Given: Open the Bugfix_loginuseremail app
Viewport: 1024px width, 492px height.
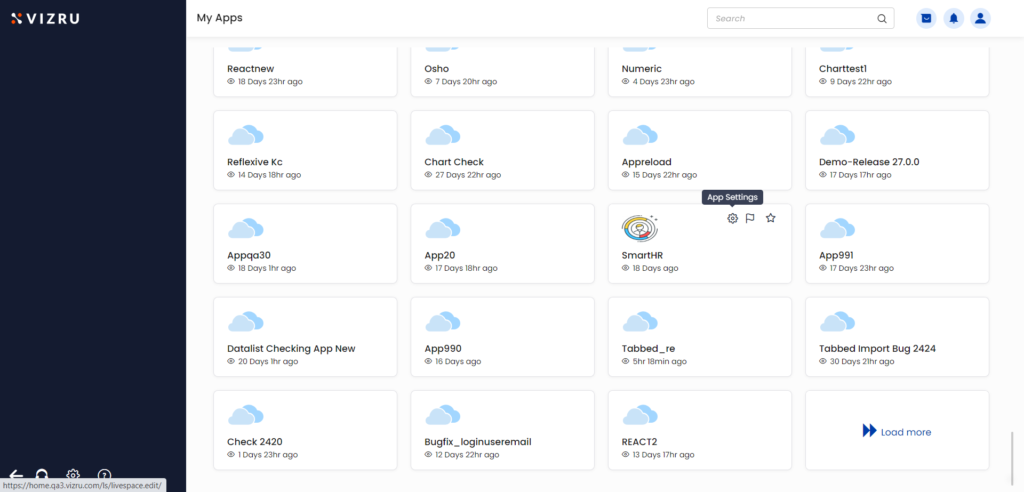Looking at the screenshot, I should pyautogui.click(x=502, y=430).
